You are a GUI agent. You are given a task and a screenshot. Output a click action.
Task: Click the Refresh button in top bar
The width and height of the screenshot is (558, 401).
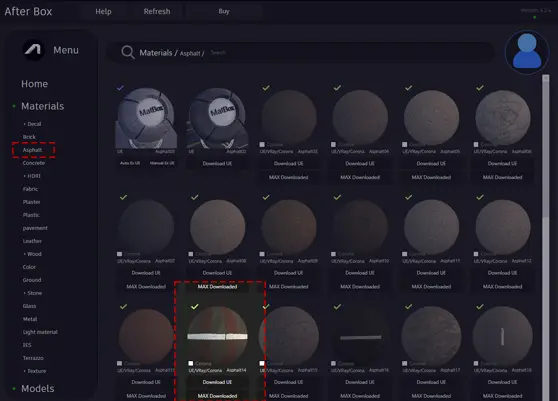[157, 11]
